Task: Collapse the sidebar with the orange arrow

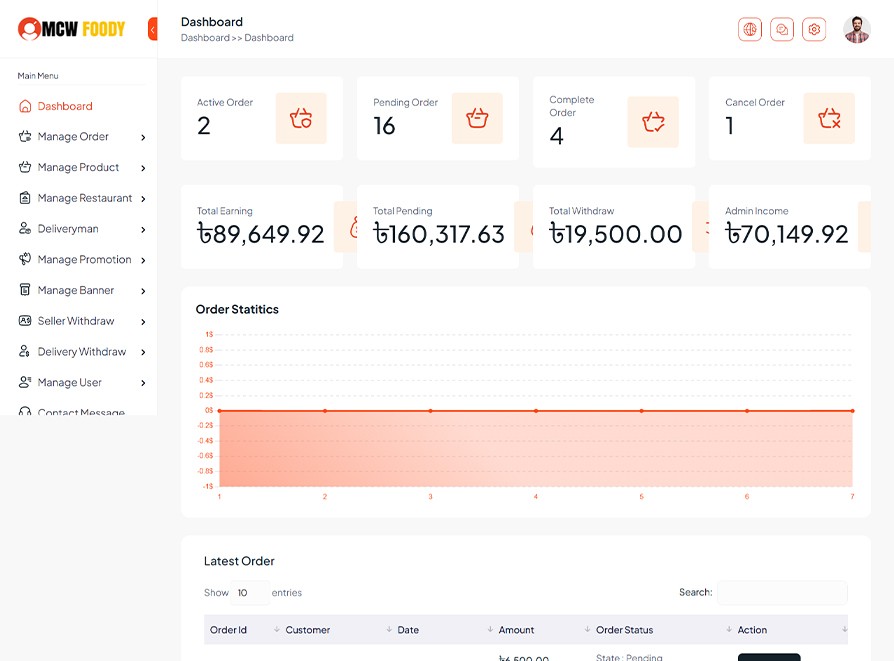Action: point(153,30)
